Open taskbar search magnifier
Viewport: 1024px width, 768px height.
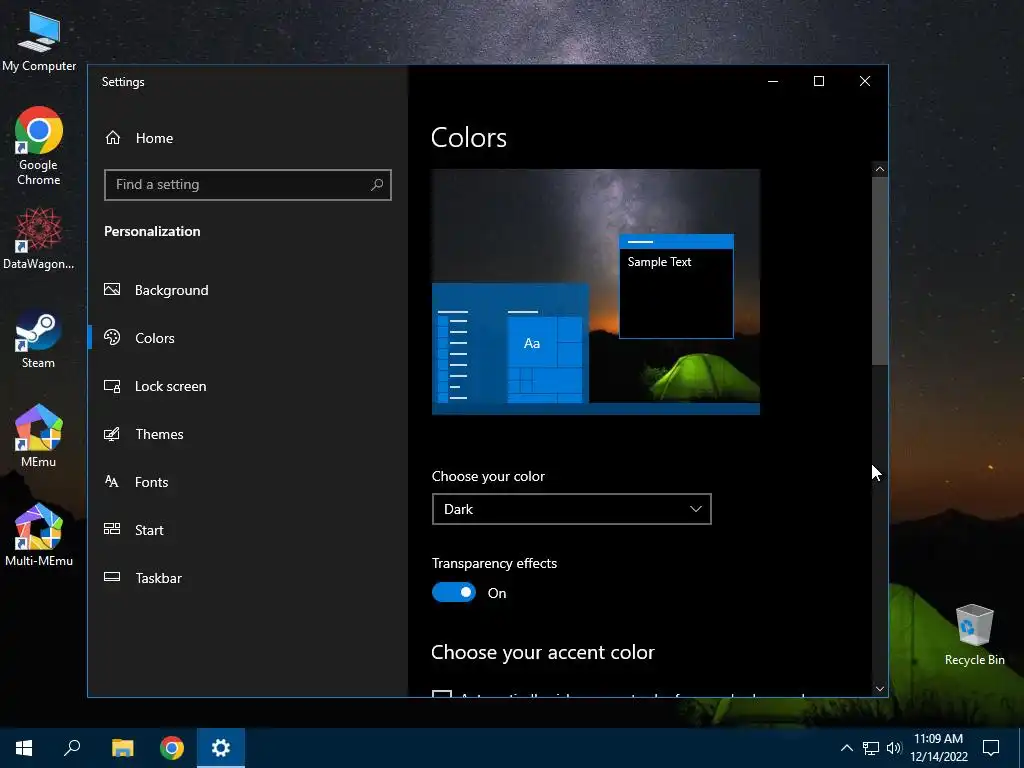pyautogui.click(x=72, y=748)
